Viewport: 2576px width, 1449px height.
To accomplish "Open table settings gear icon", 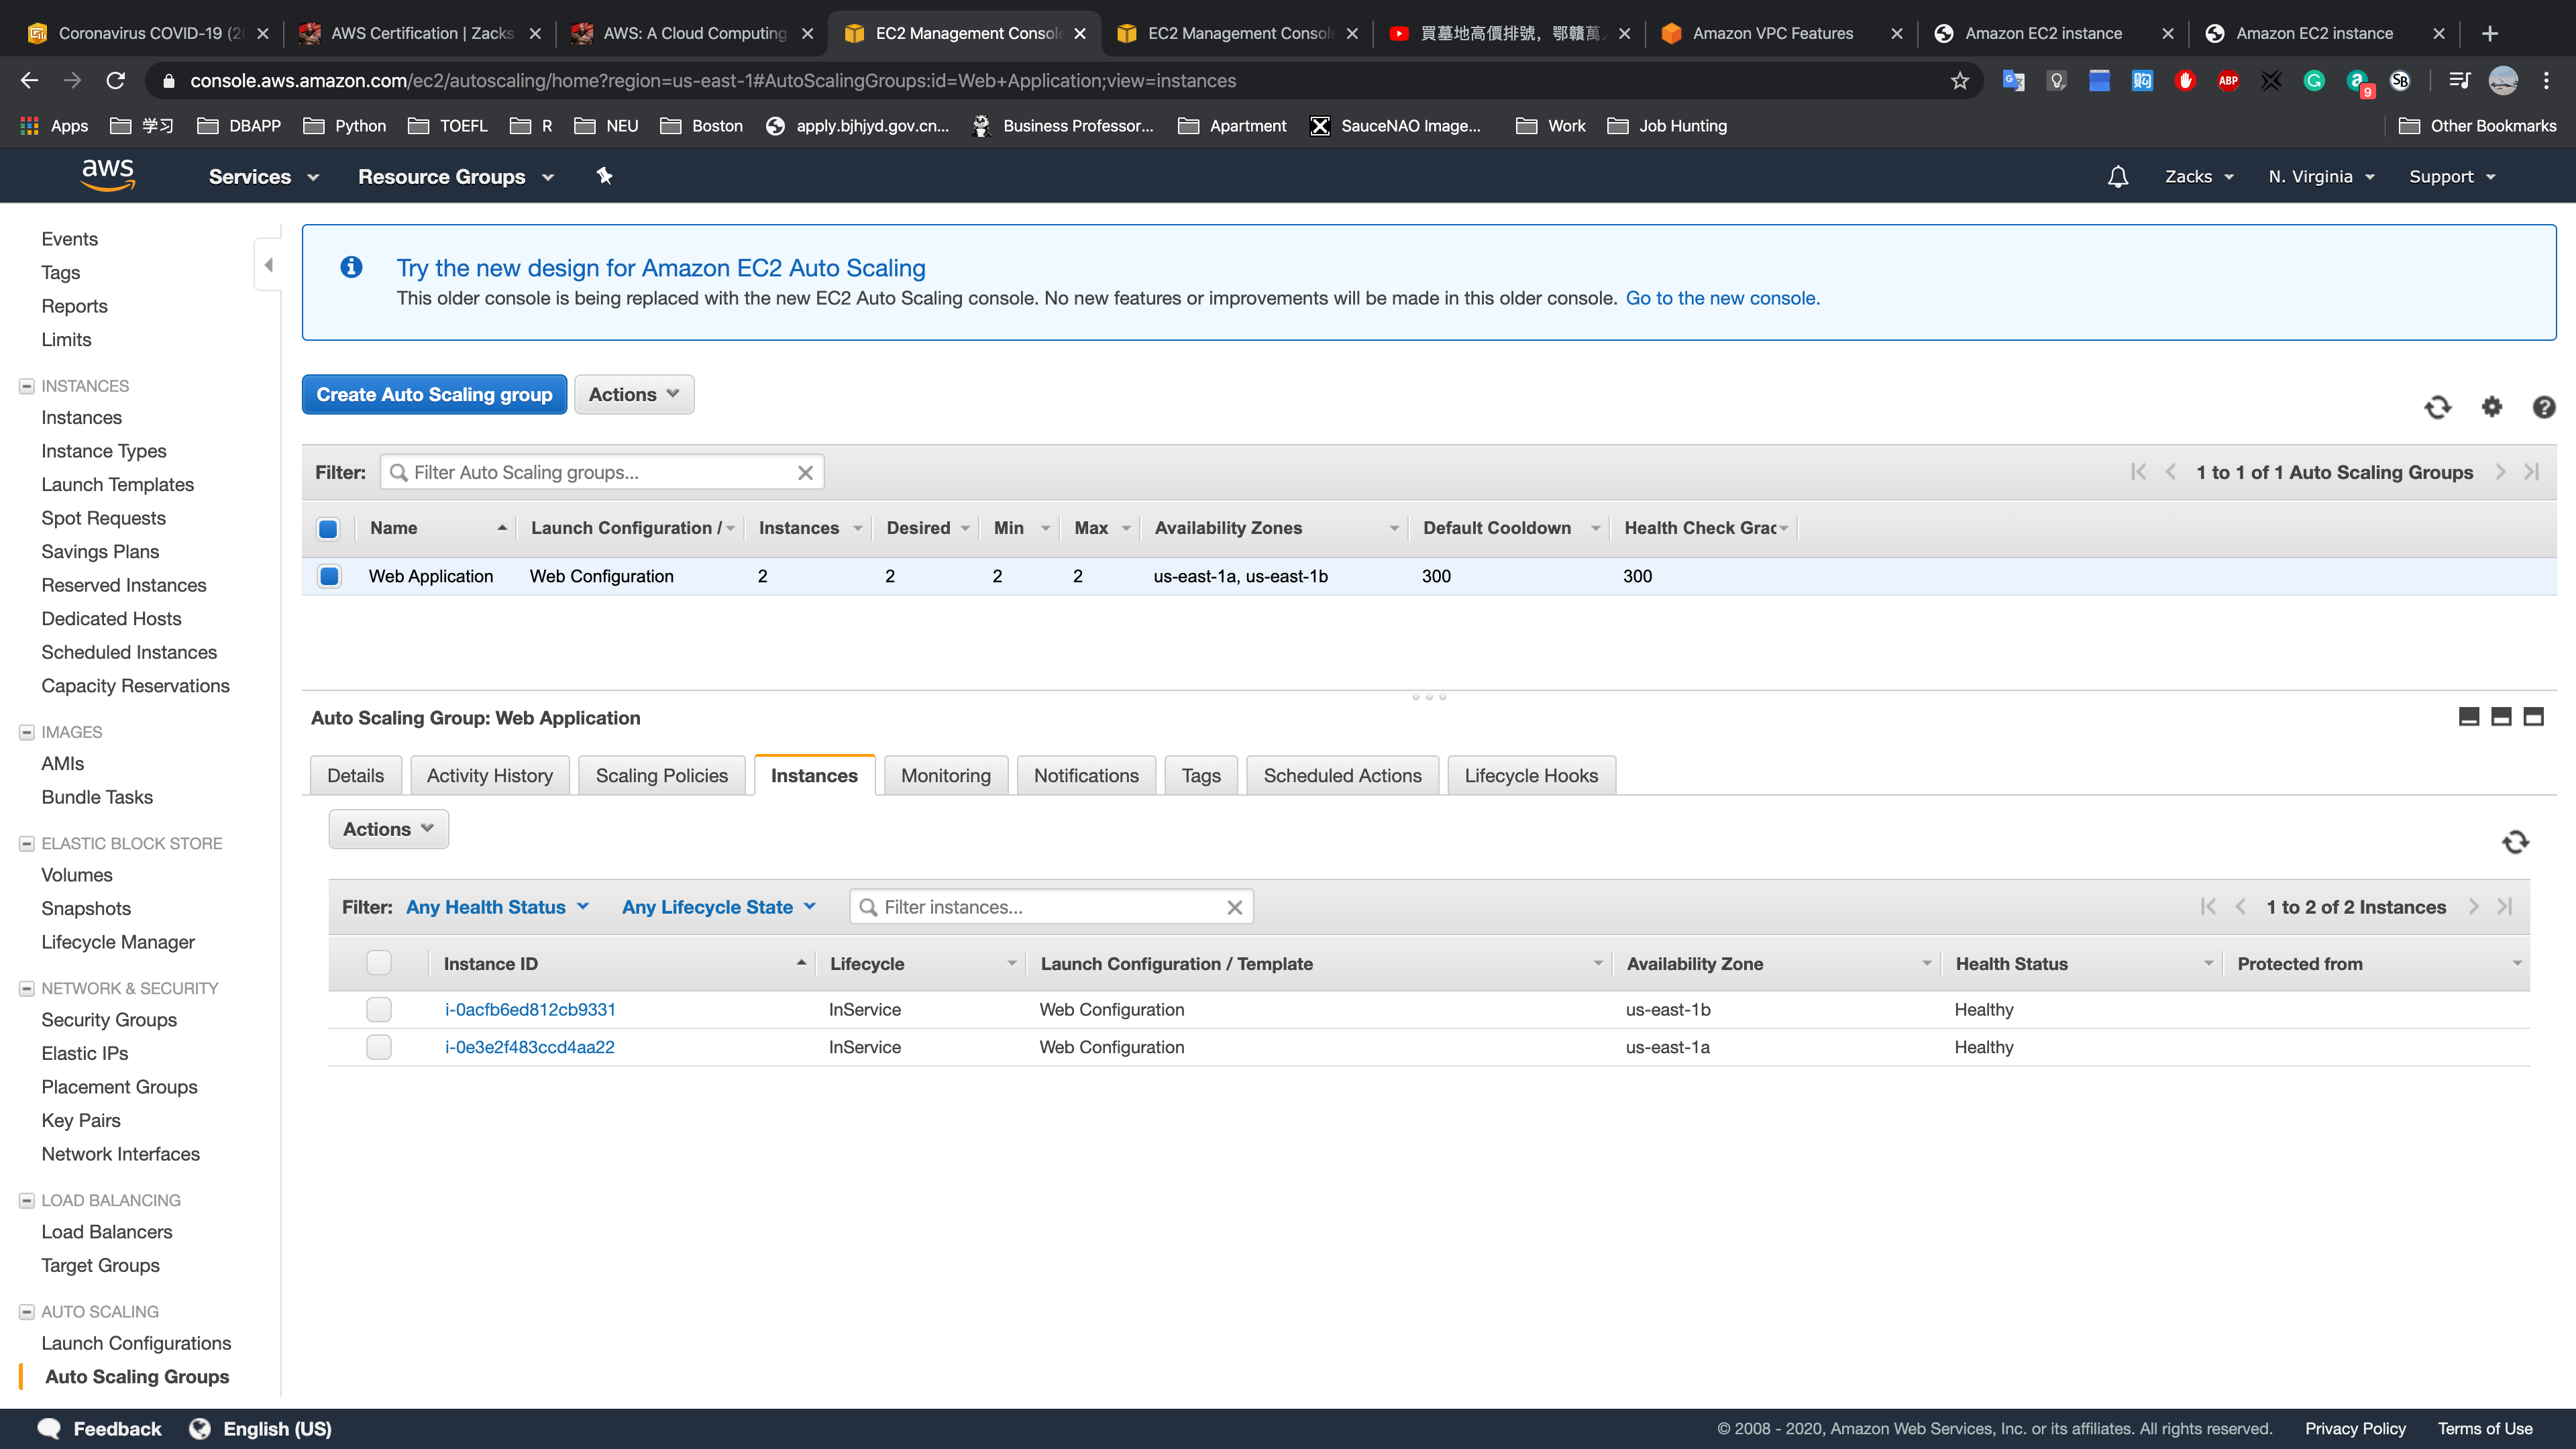I will [x=2491, y=407].
